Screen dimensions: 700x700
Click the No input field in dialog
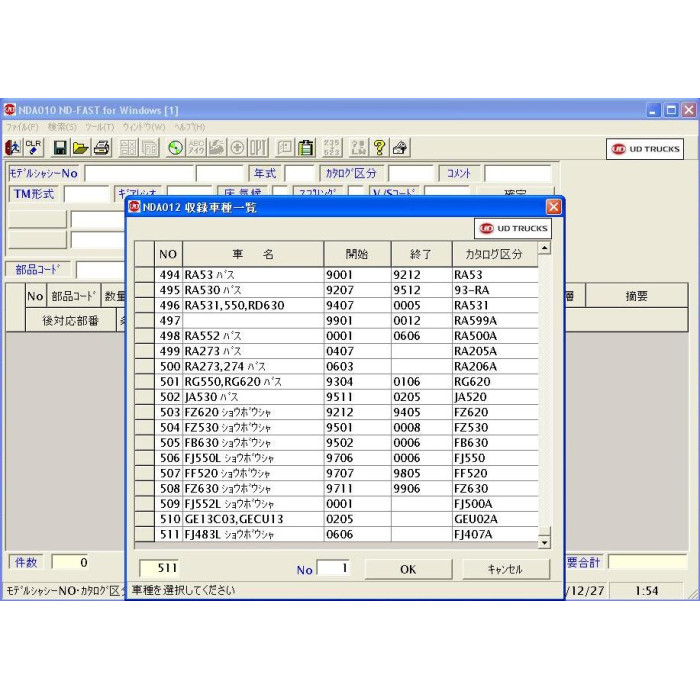333,568
